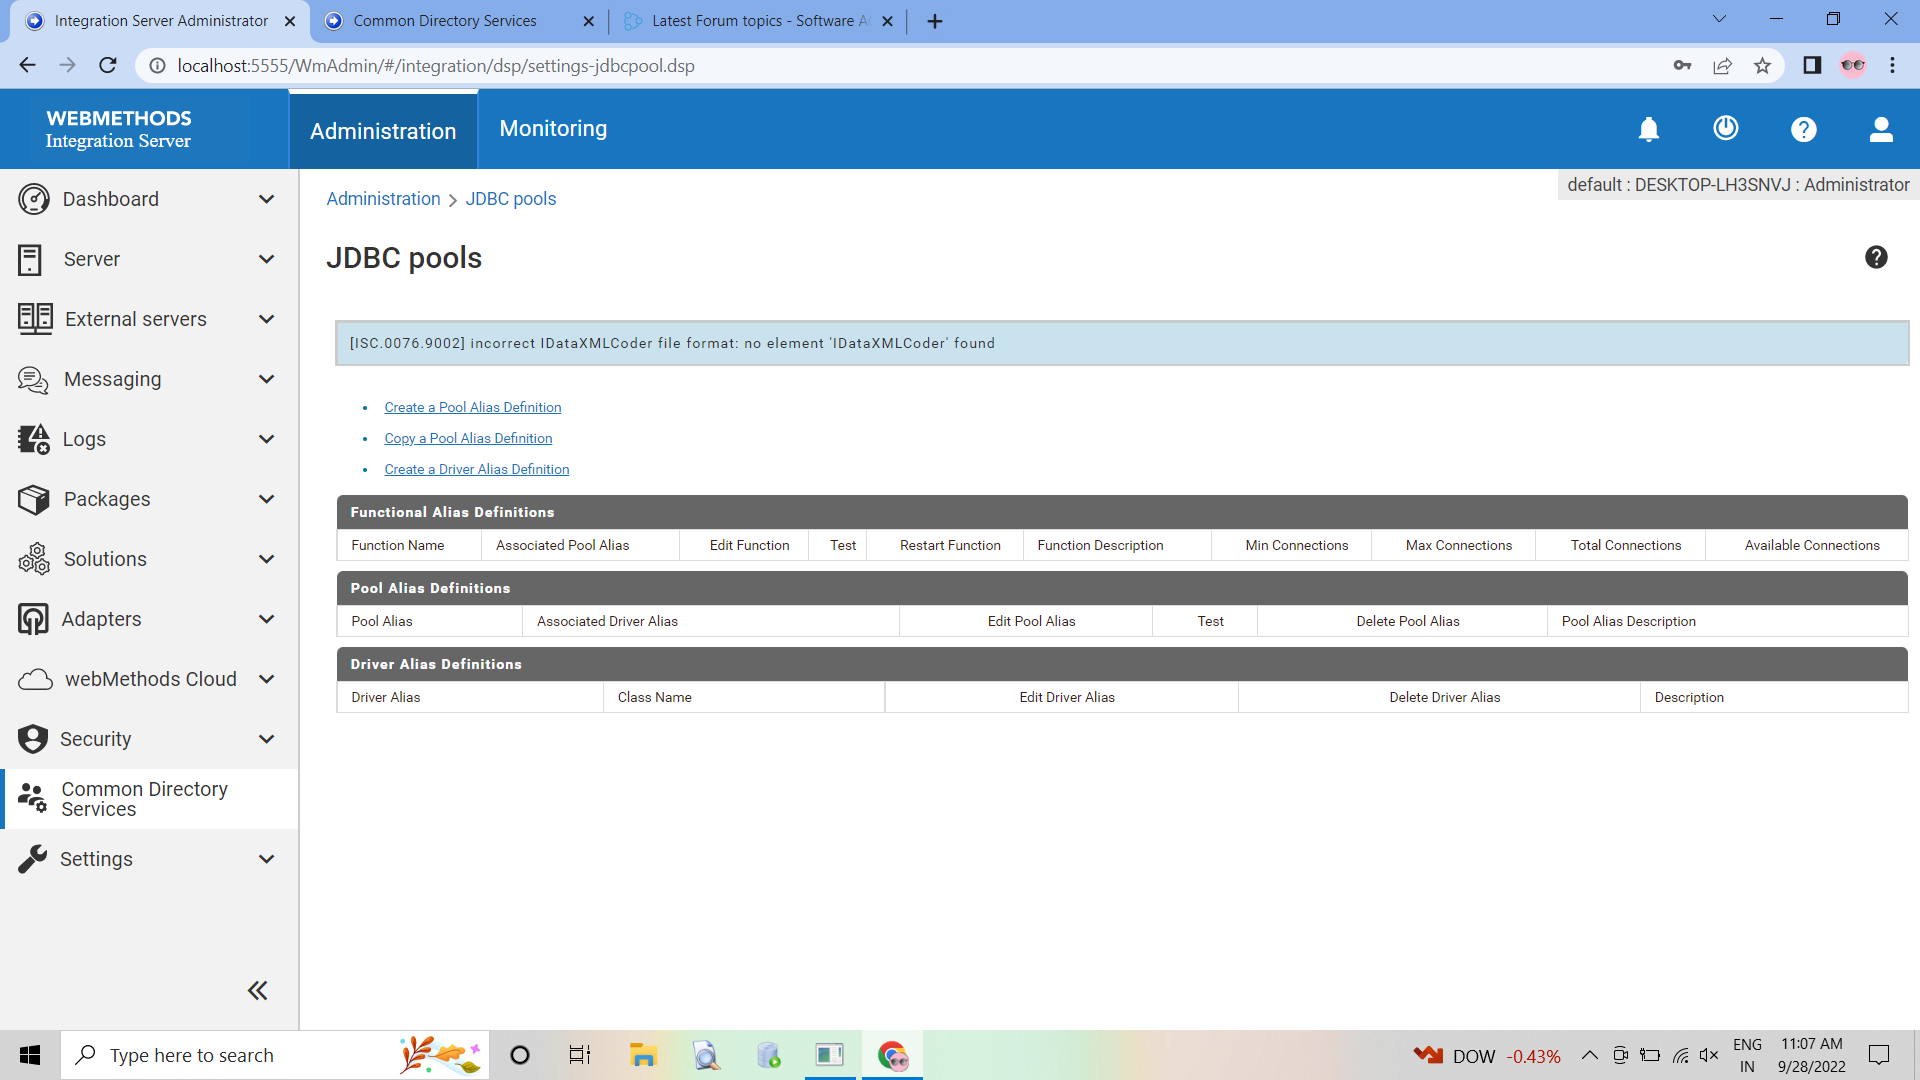This screenshot has width=1920, height=1080.
Task: Click the Adapters sidebar icon
Action: pyautogui.click(x=33, y=619)
